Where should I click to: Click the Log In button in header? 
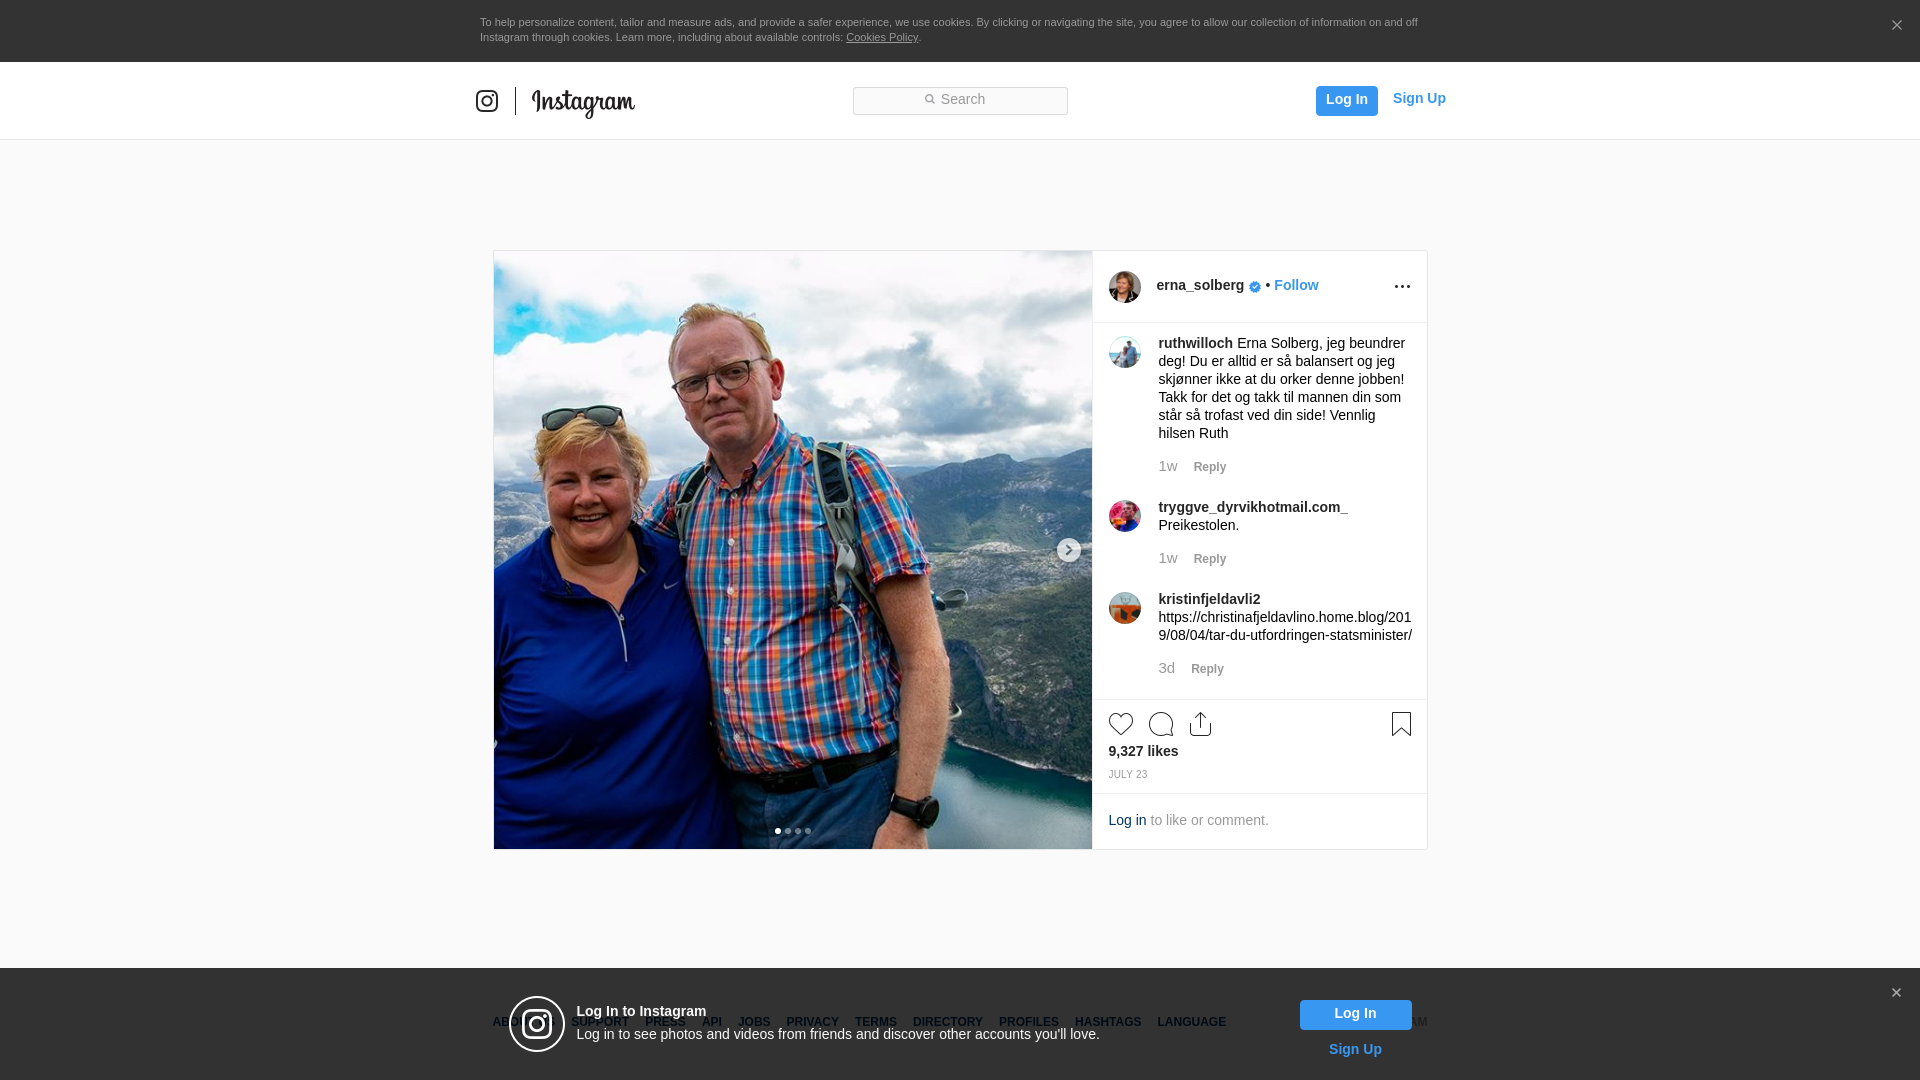1347,101
